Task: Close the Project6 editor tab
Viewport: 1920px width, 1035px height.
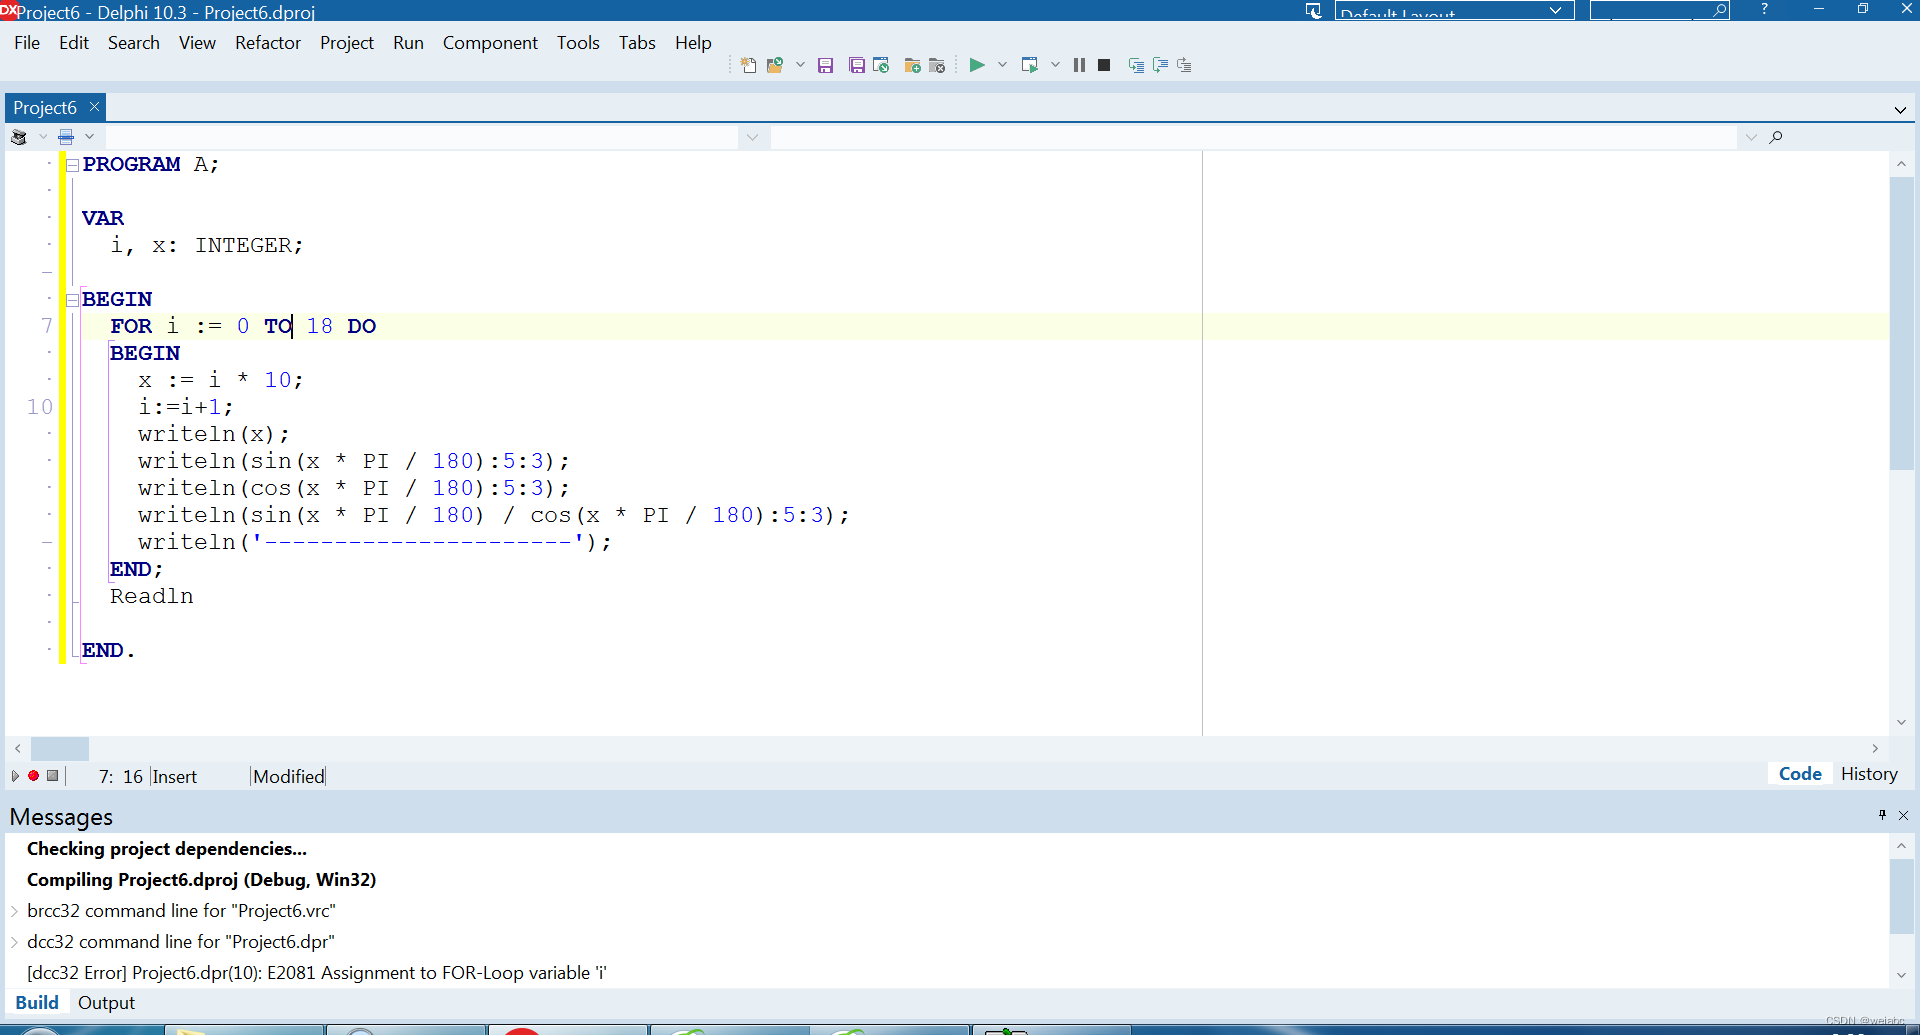Action: 95,107
